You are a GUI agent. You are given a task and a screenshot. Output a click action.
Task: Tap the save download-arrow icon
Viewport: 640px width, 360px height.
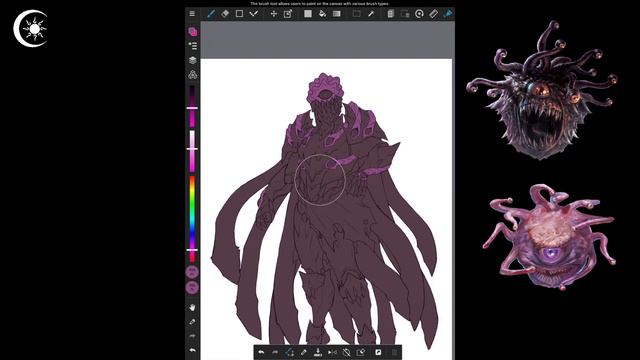[x=318, y=352]
